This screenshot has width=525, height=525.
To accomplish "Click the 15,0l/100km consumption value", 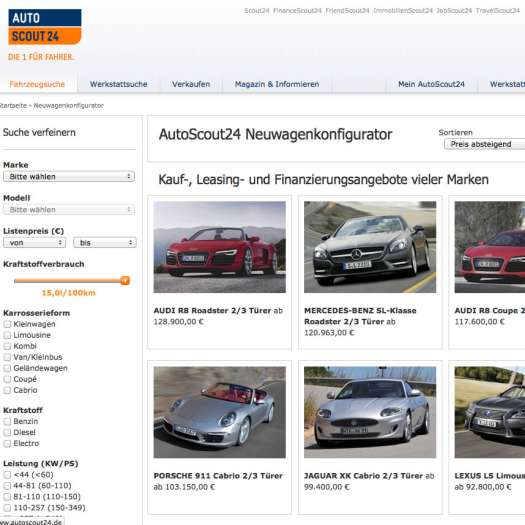I will (69, 293).
